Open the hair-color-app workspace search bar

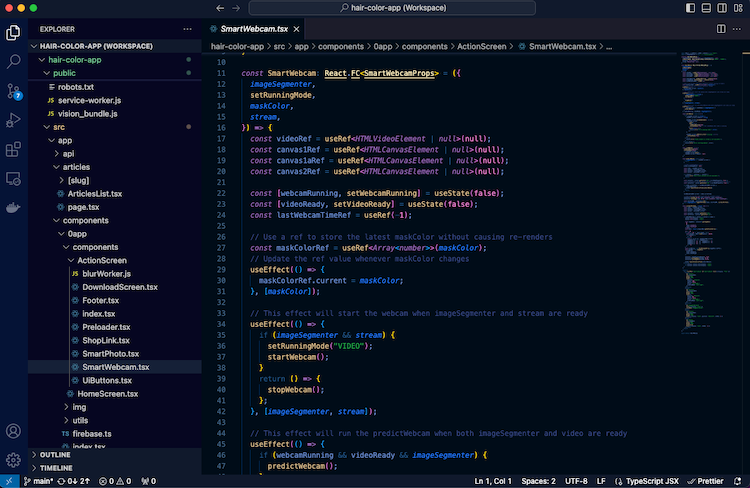(x=392, y=8)
